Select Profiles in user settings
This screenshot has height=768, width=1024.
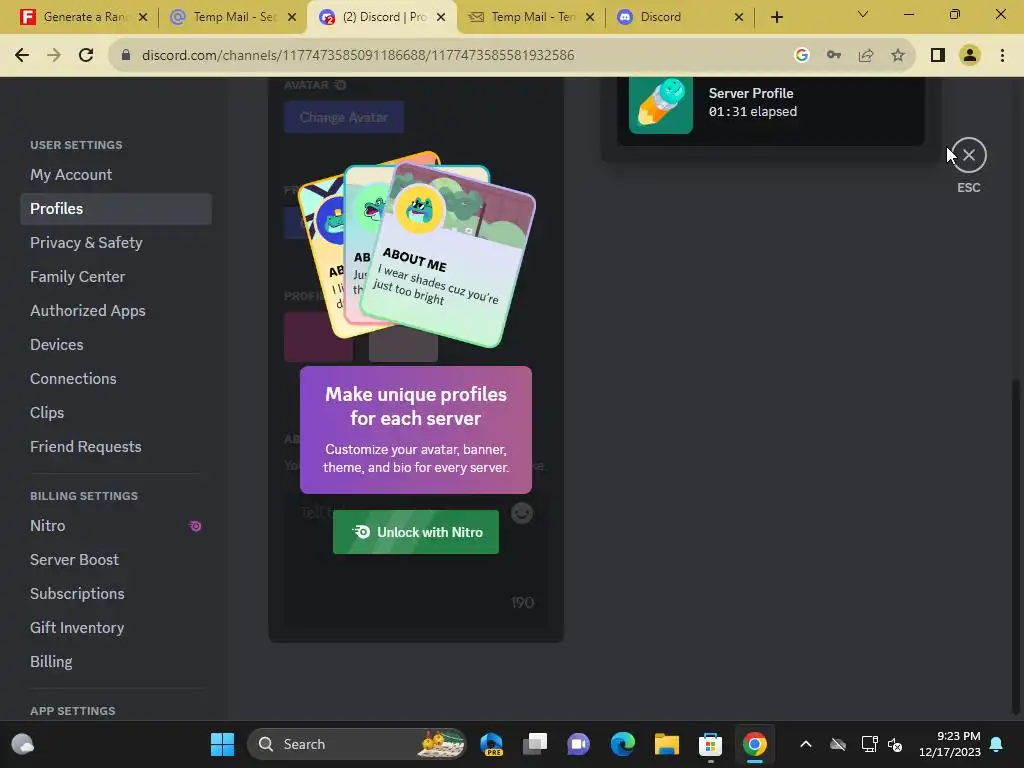pyautogui.click(x=116, y=208)
